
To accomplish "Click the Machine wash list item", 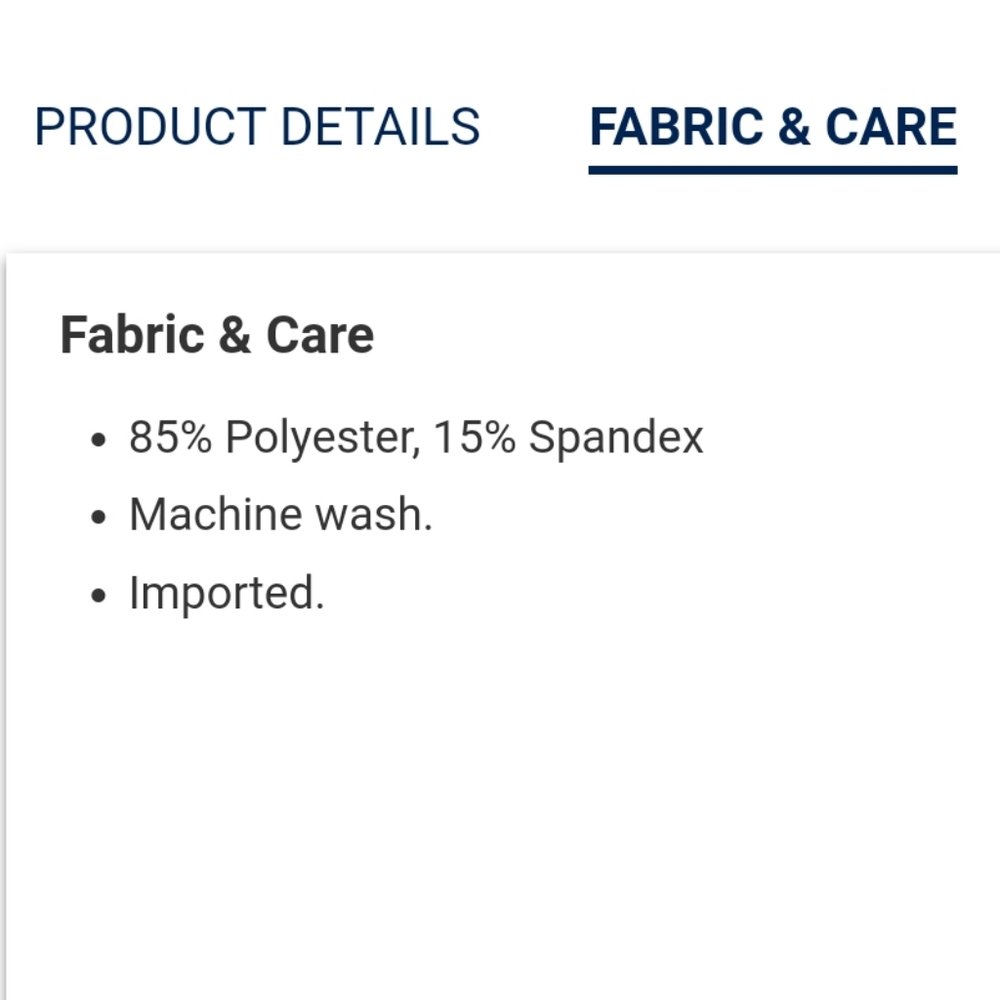I will 280,515.
